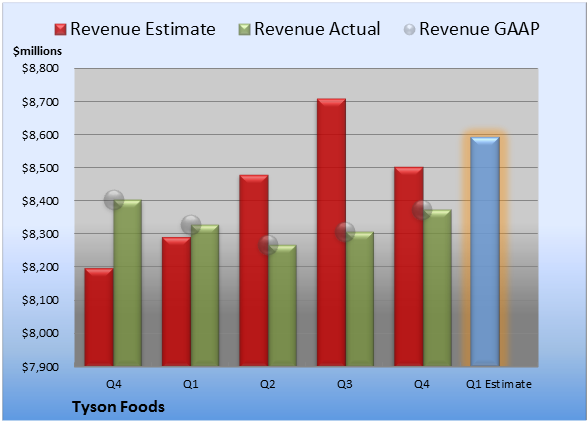
Task: Click the '$8,200' axis value
Action: click(40, 267)
